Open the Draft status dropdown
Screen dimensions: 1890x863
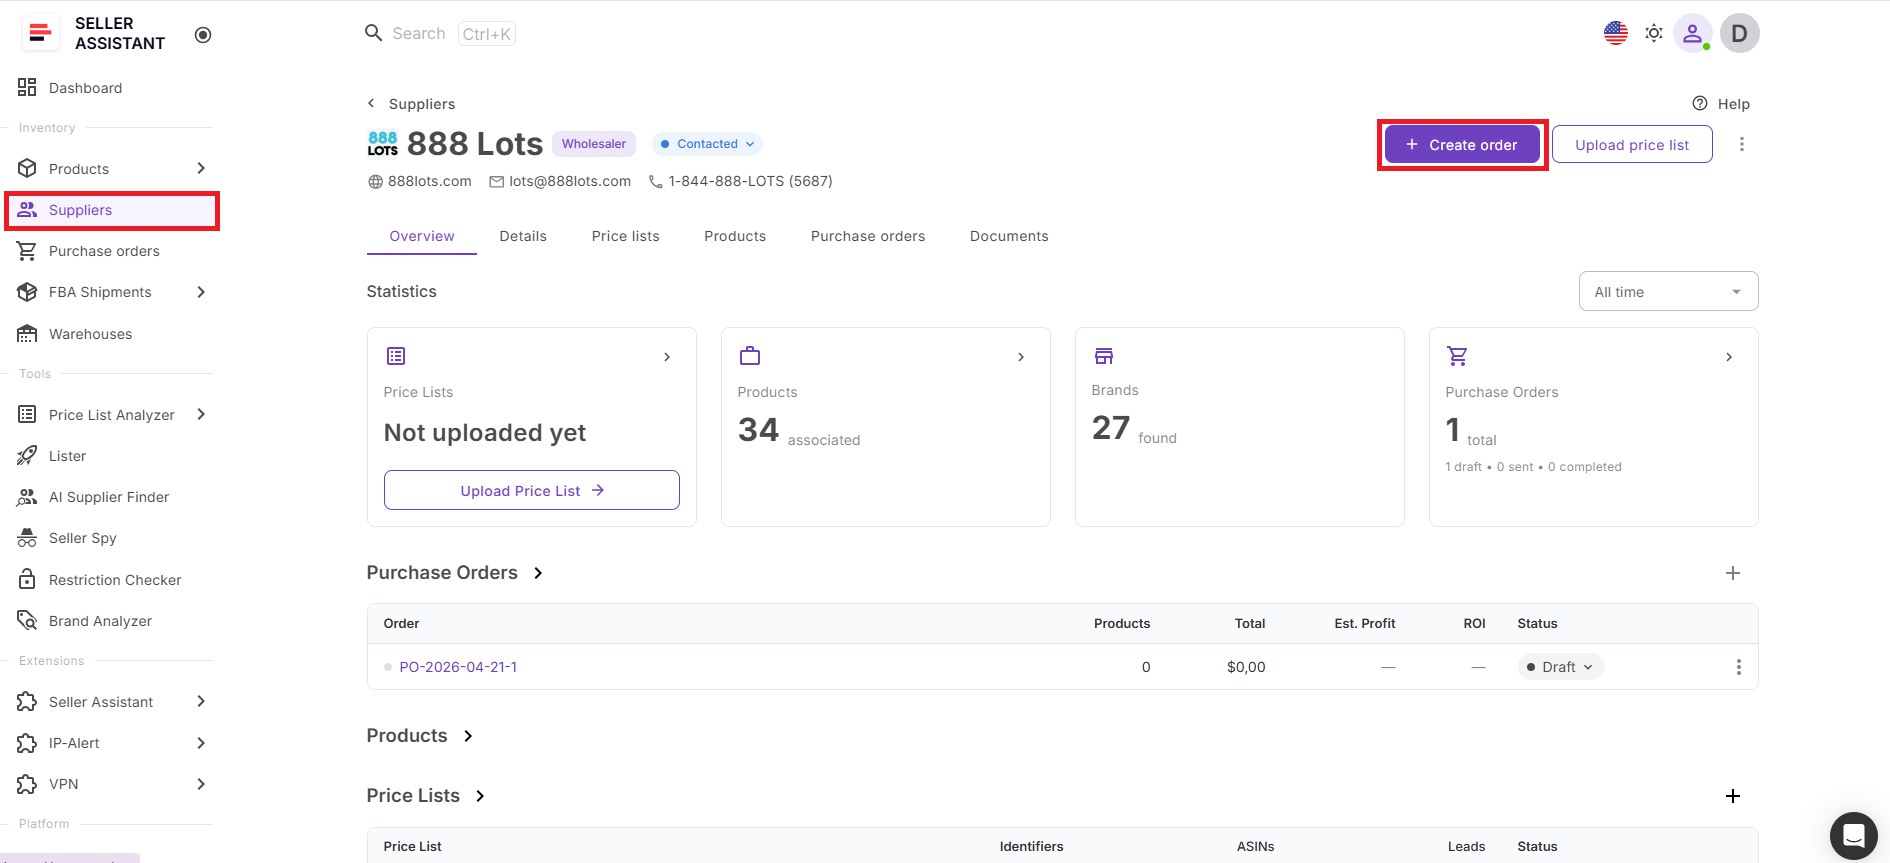(x=1560, y=667)
